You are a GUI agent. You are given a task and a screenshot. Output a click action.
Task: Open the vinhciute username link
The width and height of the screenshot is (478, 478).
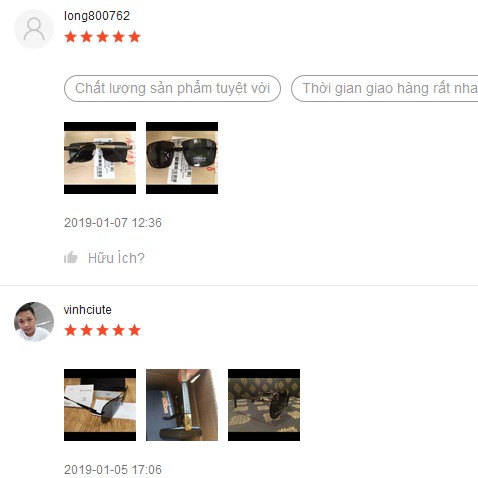point(88,310)
